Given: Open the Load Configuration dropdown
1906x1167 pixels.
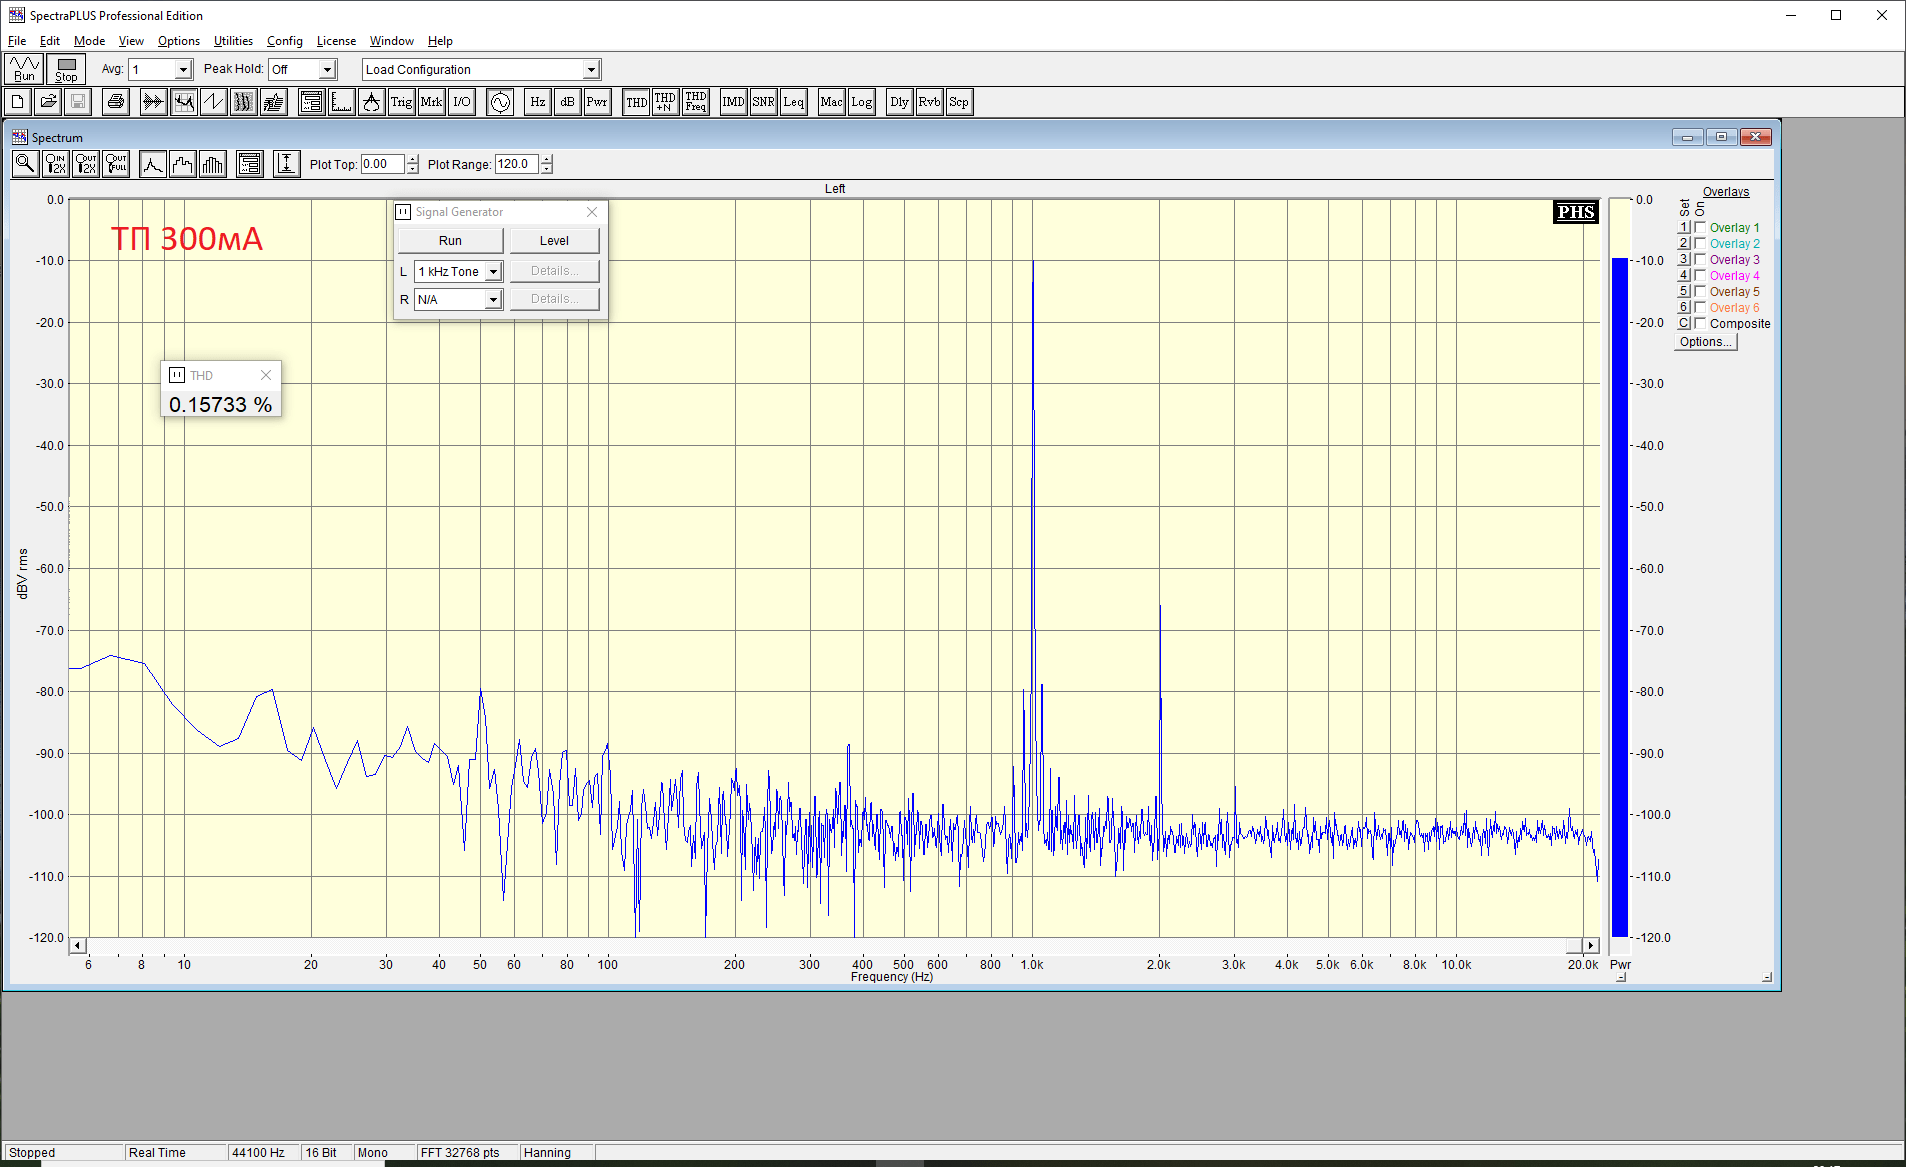Looking at the screenshot, I should 591,70.
